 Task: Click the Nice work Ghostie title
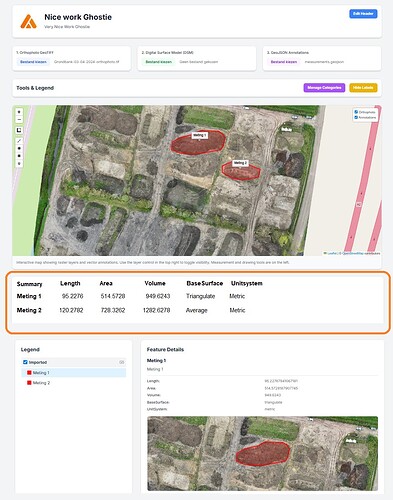(x=78, y=17)
